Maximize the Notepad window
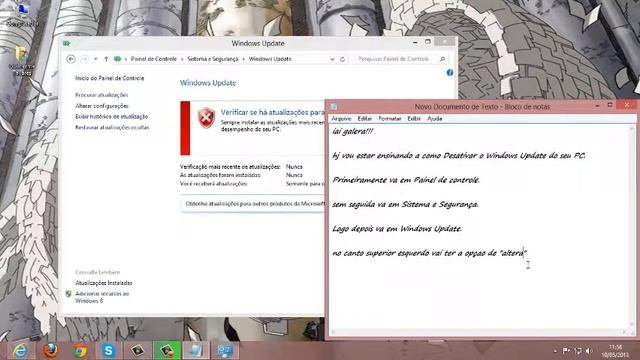This screenshot has width=640, height=360. click(610, 105)
